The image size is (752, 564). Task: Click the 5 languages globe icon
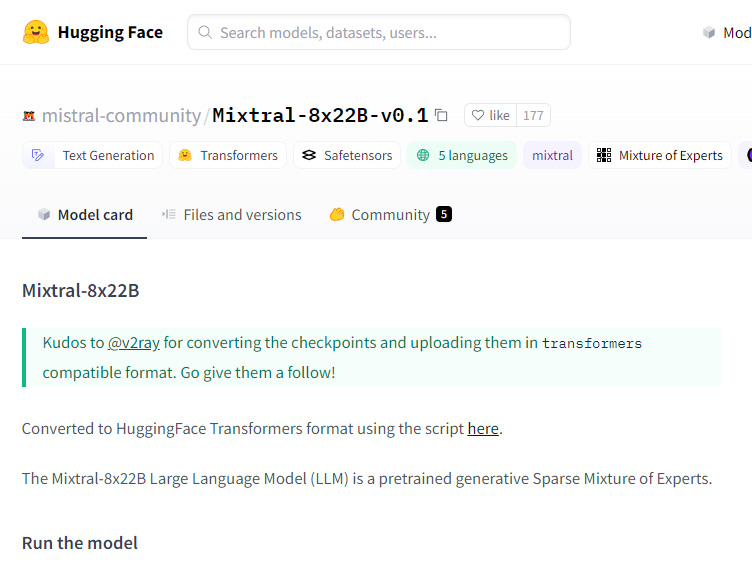click(423, 155)
